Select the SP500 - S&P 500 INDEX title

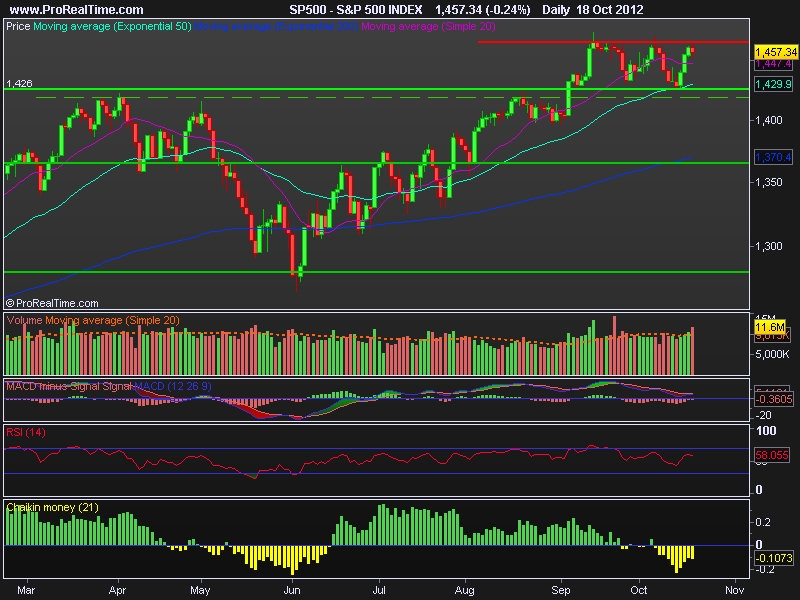(x=356, y=9)
